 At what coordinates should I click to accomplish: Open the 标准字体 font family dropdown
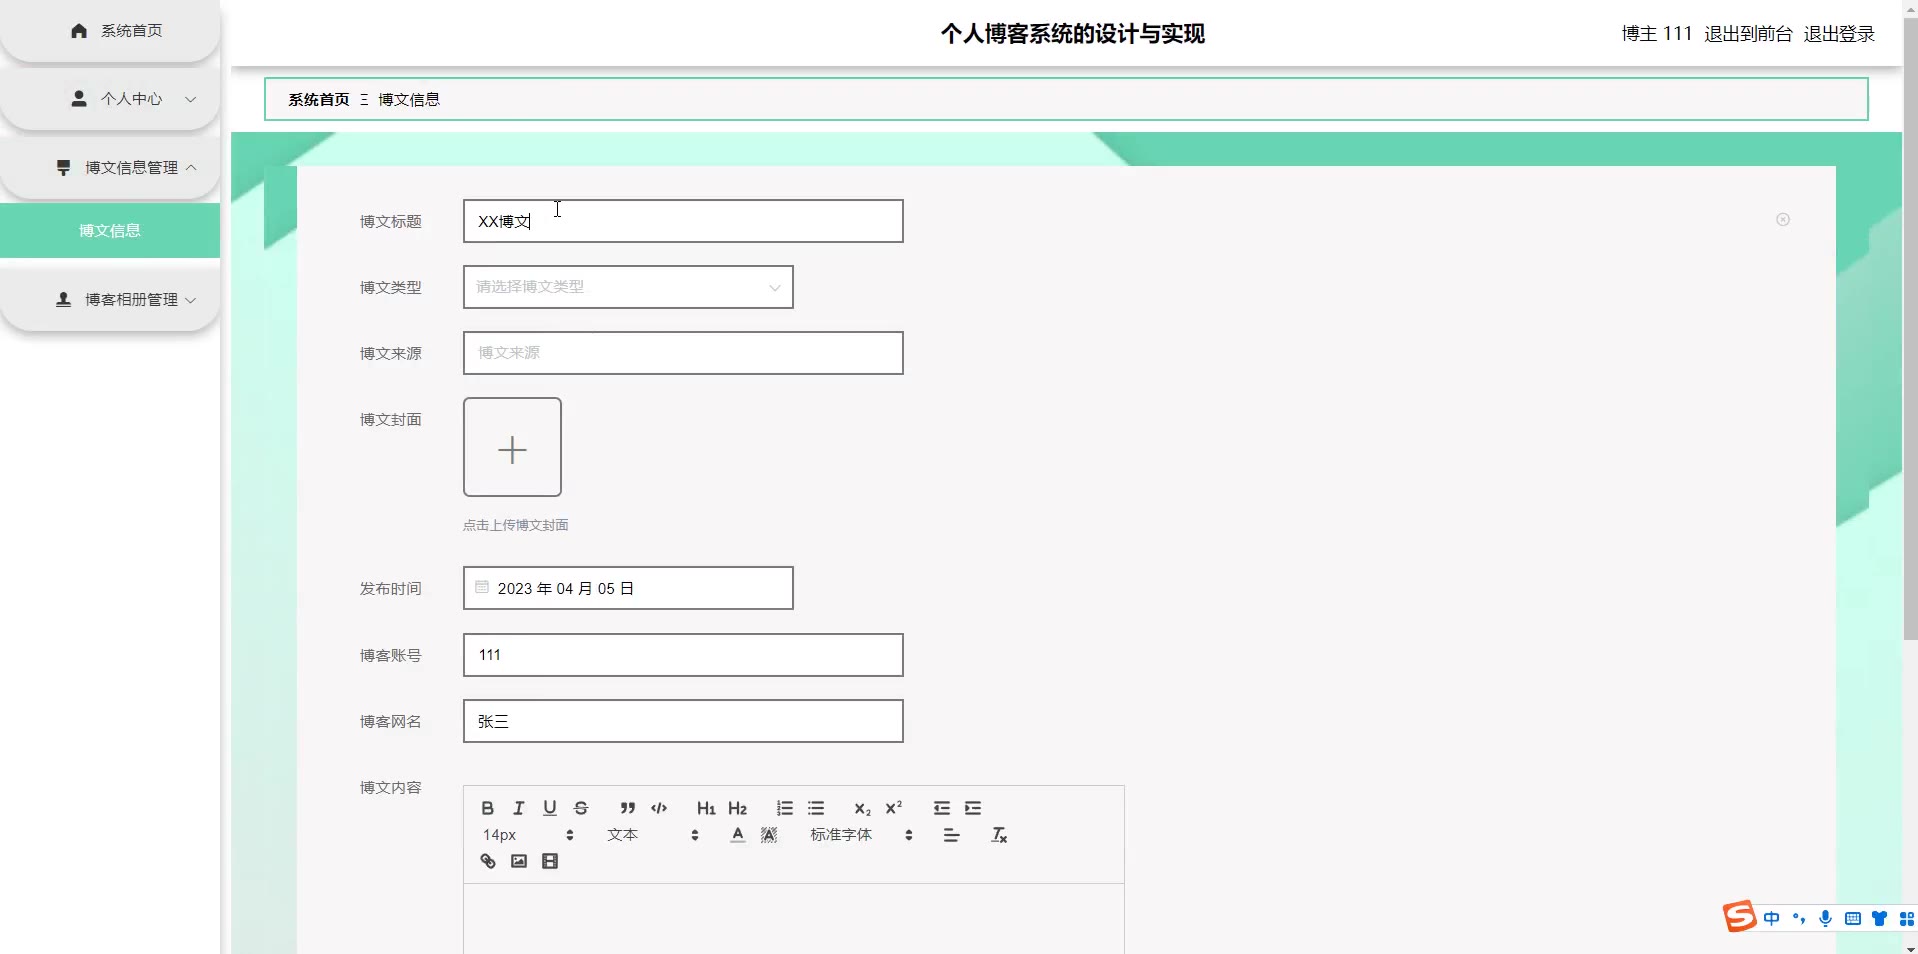click(861, 835)
